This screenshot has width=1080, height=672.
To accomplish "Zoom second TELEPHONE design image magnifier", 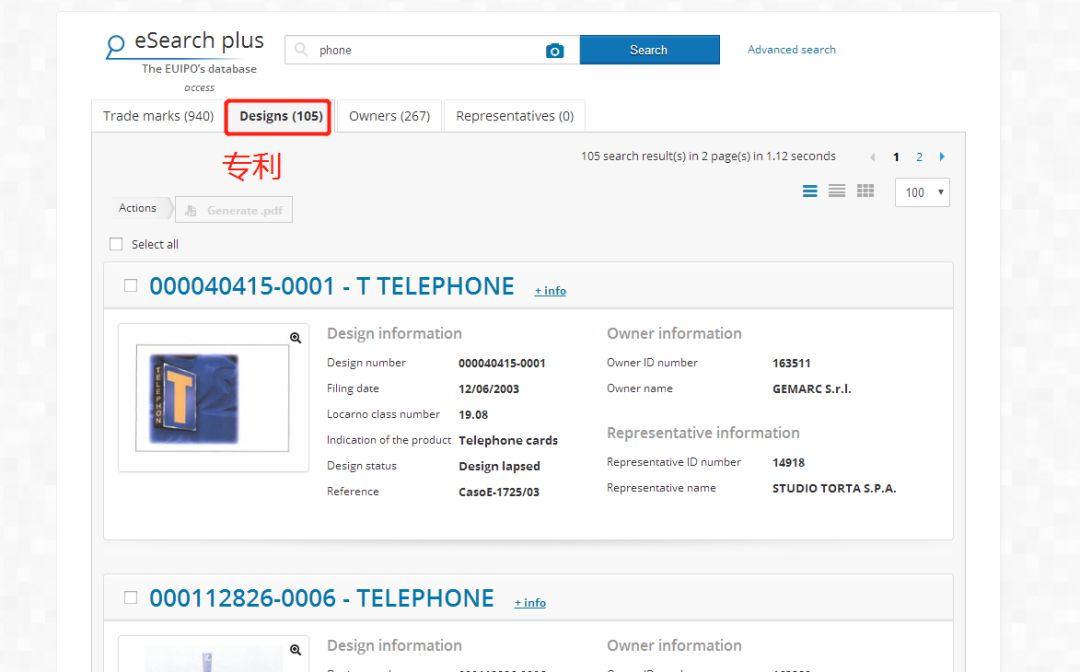I will 295,649.
